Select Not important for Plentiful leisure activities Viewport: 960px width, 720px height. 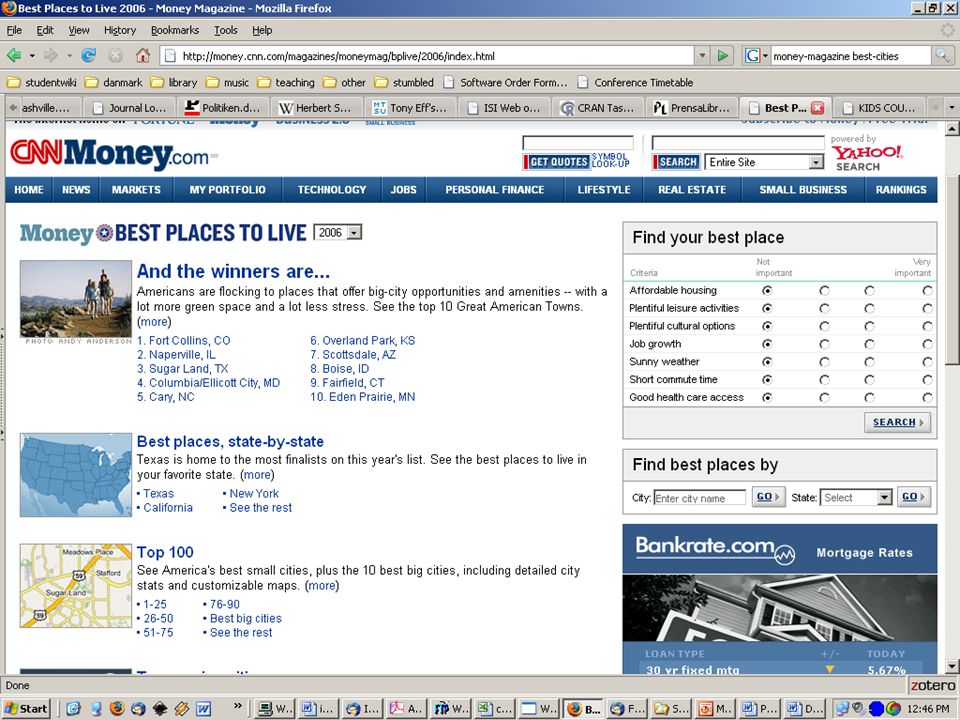click(767, 309)
